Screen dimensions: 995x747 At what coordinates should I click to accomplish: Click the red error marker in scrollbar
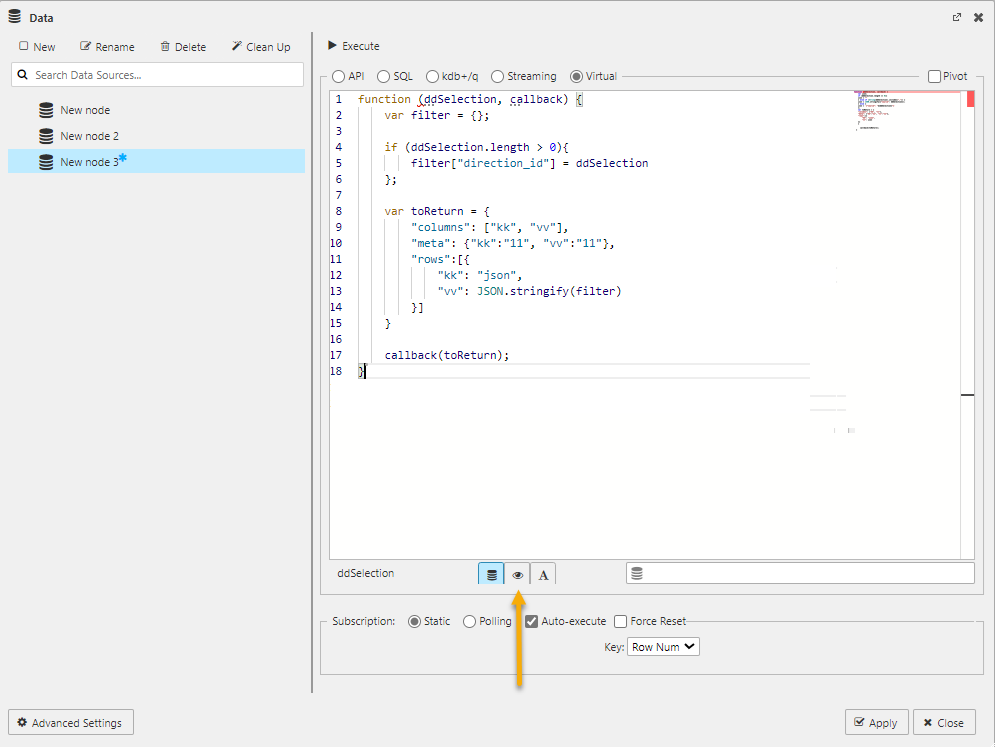click(x=970, y=99)
